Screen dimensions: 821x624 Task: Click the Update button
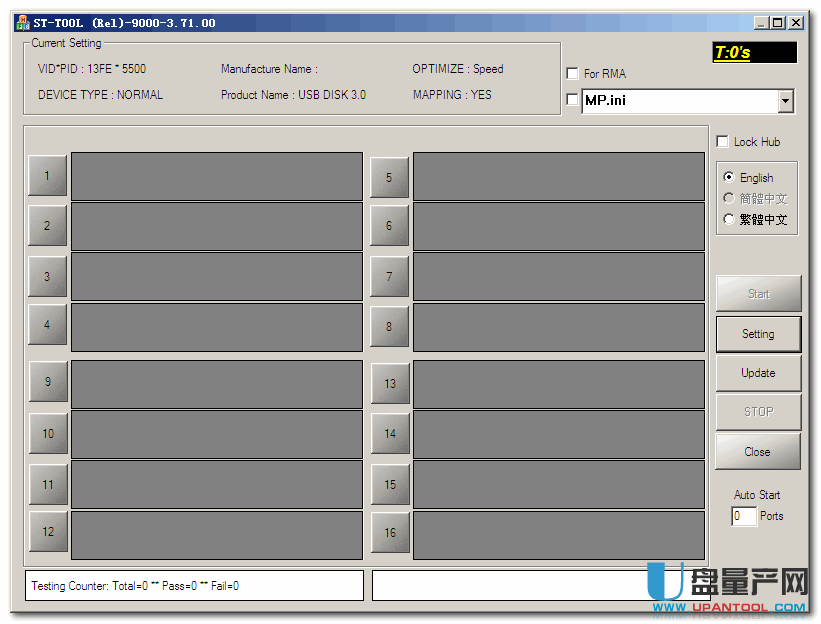(x=758, y=373)
